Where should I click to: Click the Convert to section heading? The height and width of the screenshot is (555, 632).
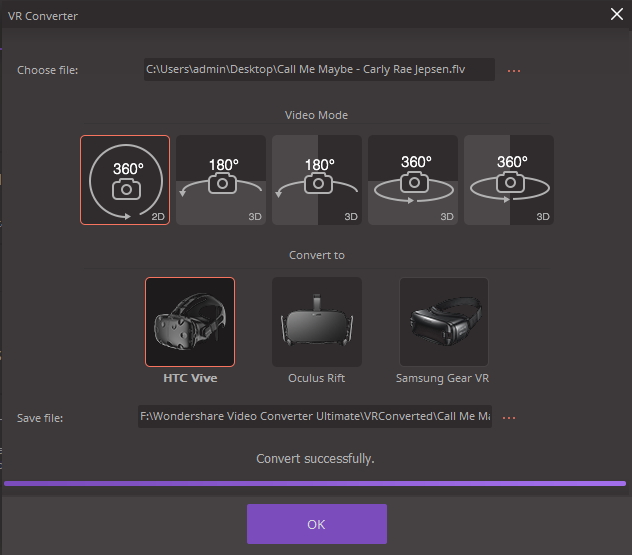pyautogui.click(x=317, y=255)
